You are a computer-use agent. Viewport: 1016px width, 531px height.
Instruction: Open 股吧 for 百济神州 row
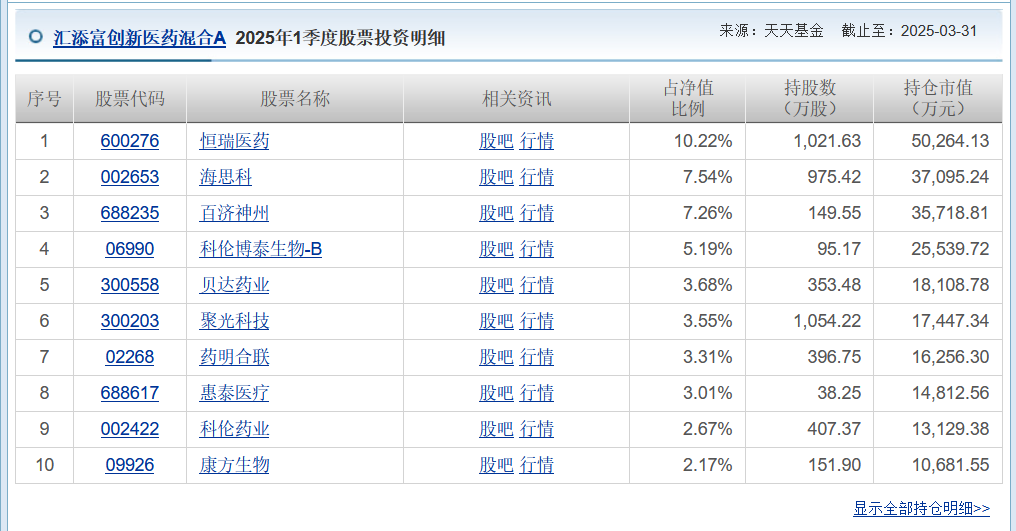point(496,213)
